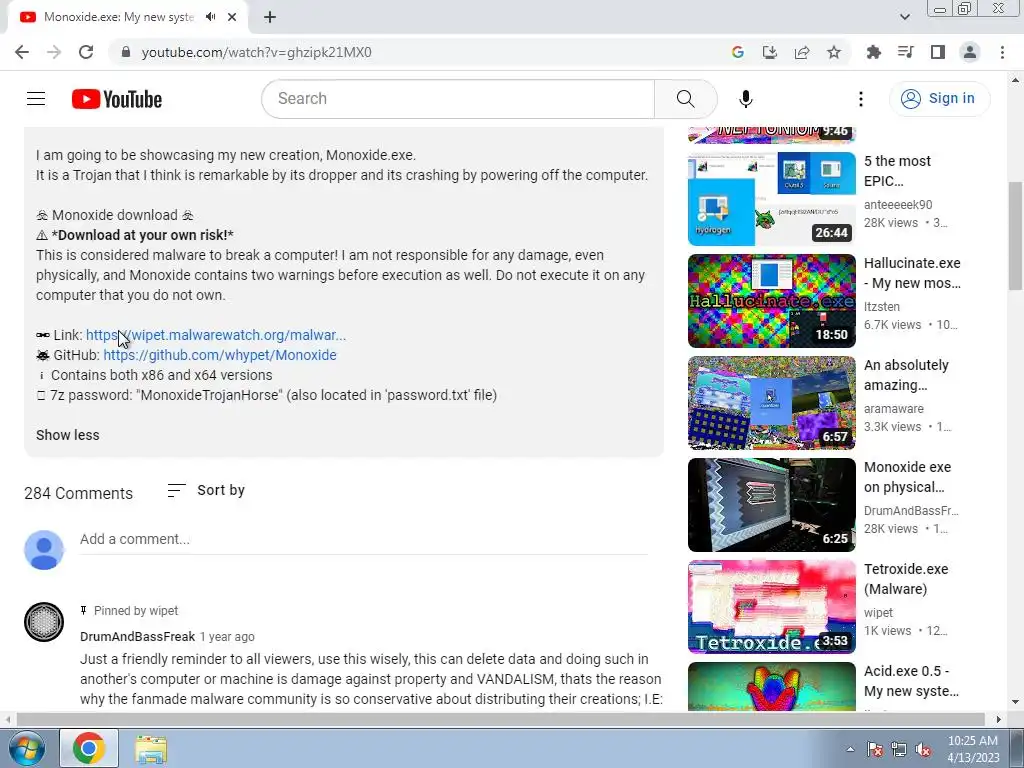Click the padlock site info icon
Image resolution: width=1024 pixels, height=768 pixels.
point(126,52)
